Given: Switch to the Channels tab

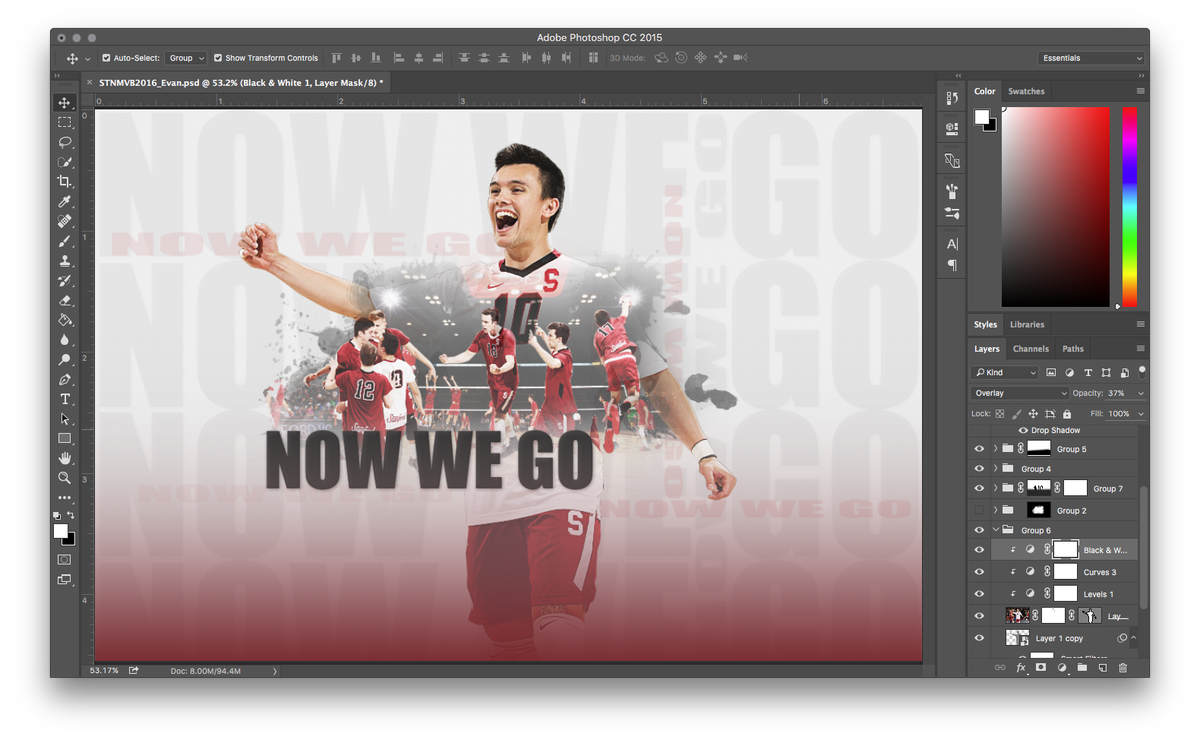Looking at the screenshot, I should click(x=1031, y=349).
